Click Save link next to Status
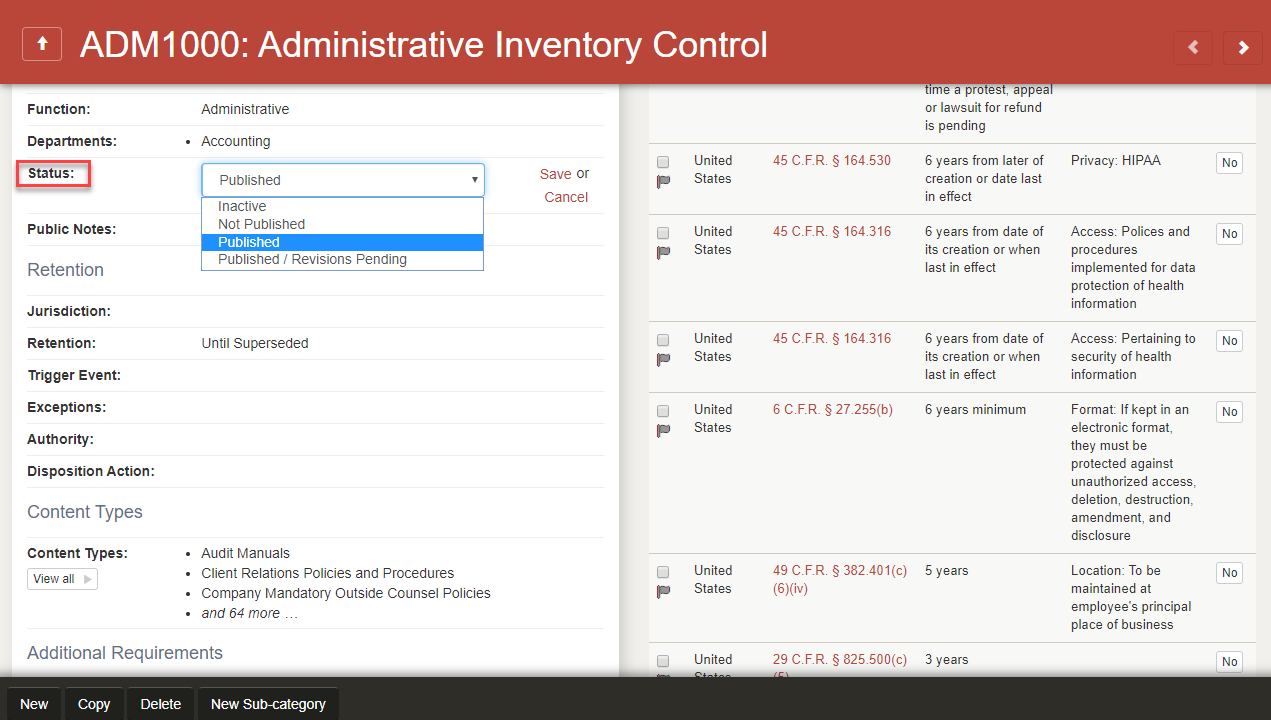The image size is (1271, 720). point(555,174)
